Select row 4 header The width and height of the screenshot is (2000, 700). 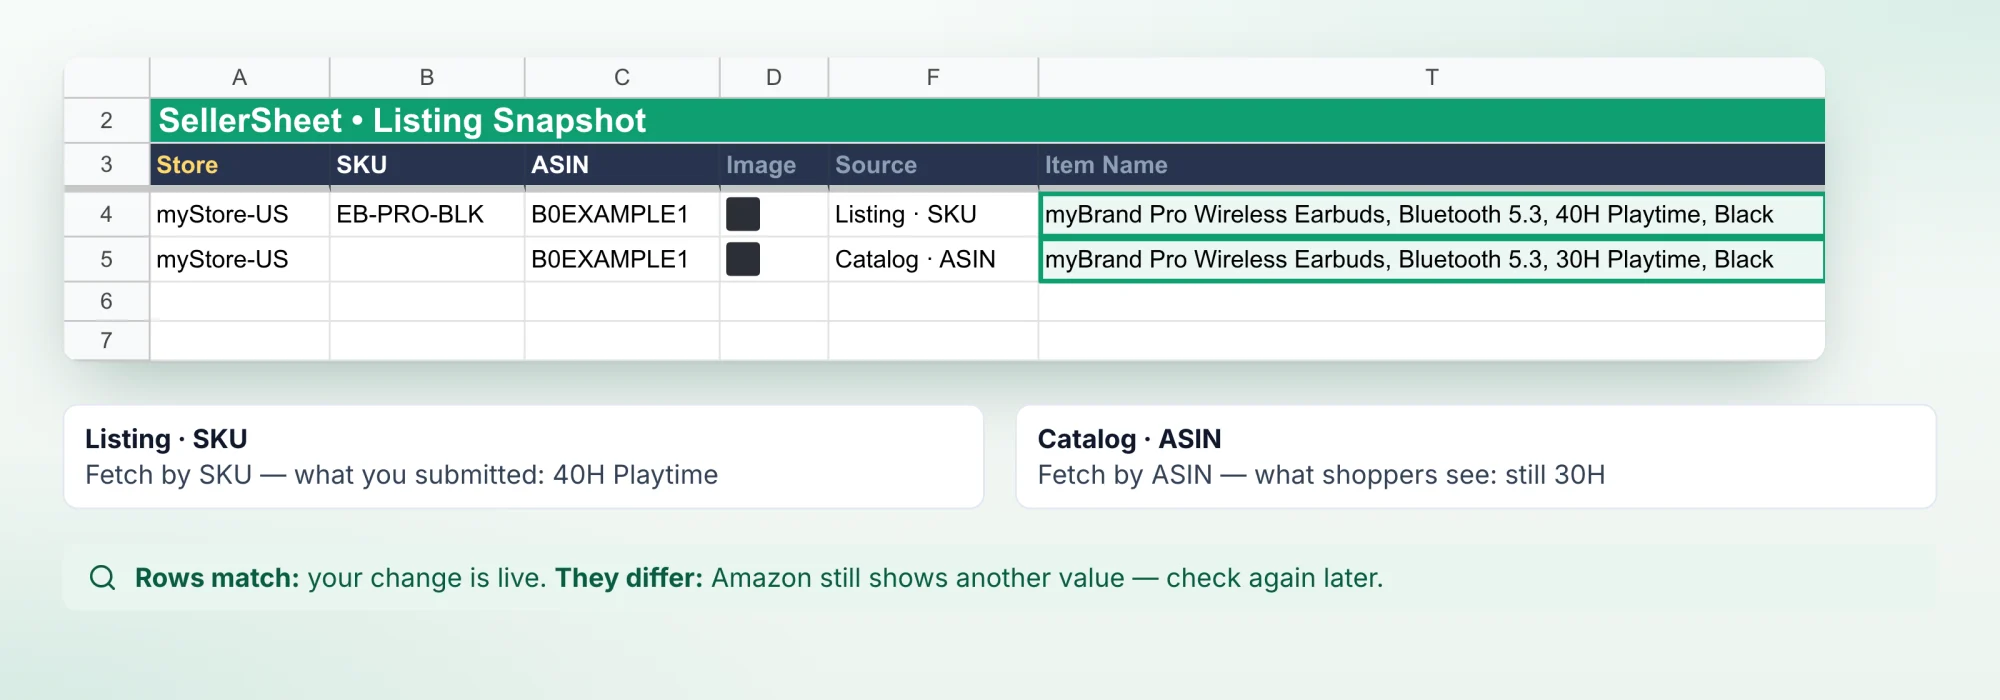point(107,214)
